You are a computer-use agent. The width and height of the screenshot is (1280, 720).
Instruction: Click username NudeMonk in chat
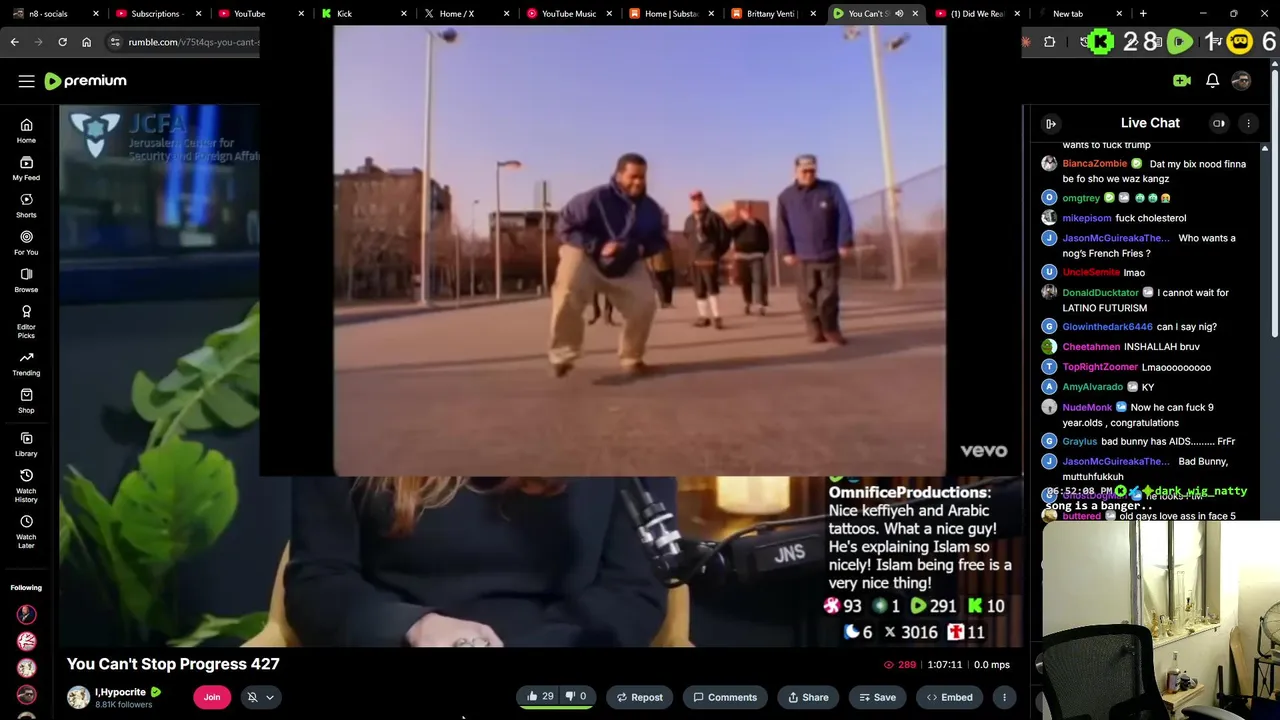tap(1087, 408)
